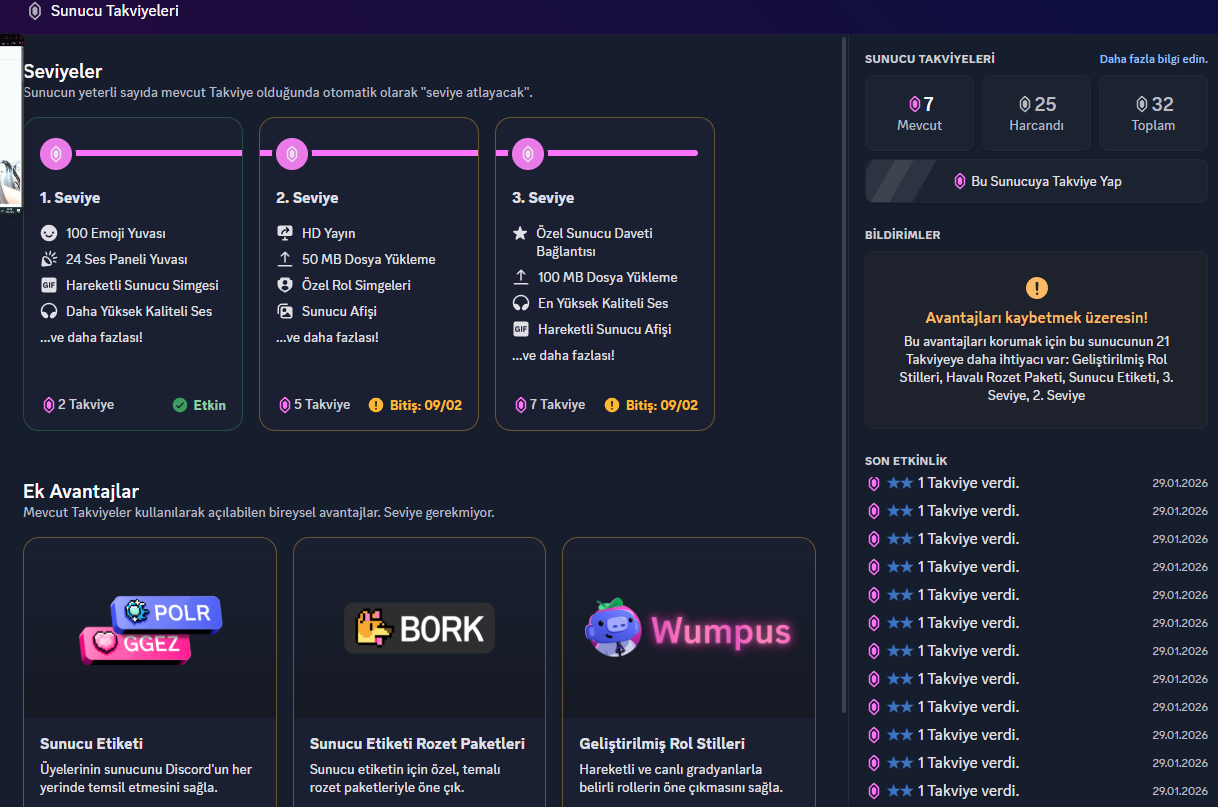Click the soundboard icon beside 24 Ses Paneli Yuvası
Screen dimensions: 1218x807
(49, 259)
